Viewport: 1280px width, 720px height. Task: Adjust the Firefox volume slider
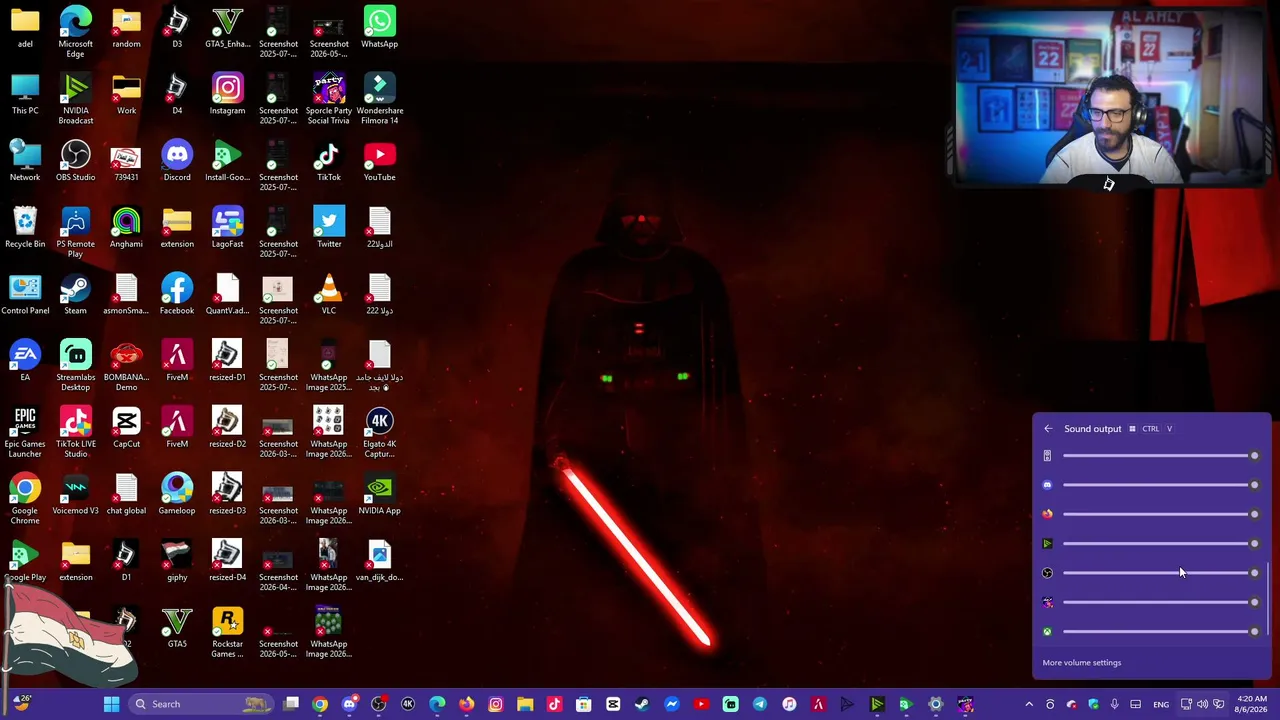(x=1160, y=514)
